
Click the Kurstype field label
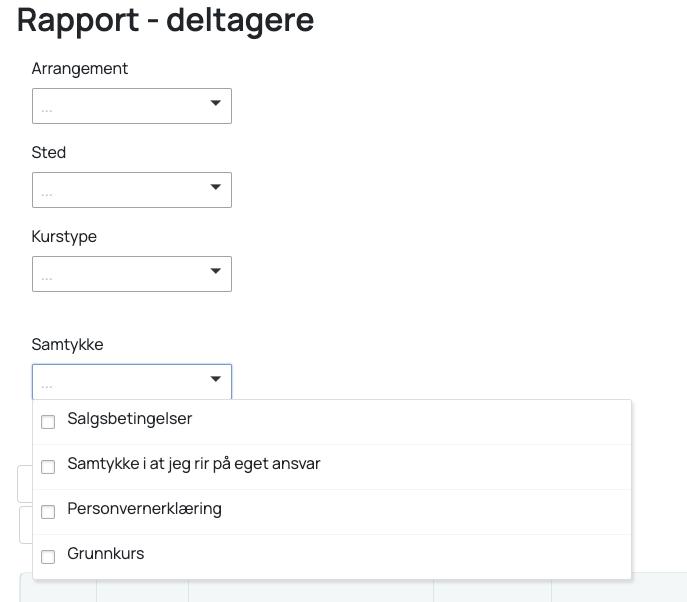[x=64, y=237]
